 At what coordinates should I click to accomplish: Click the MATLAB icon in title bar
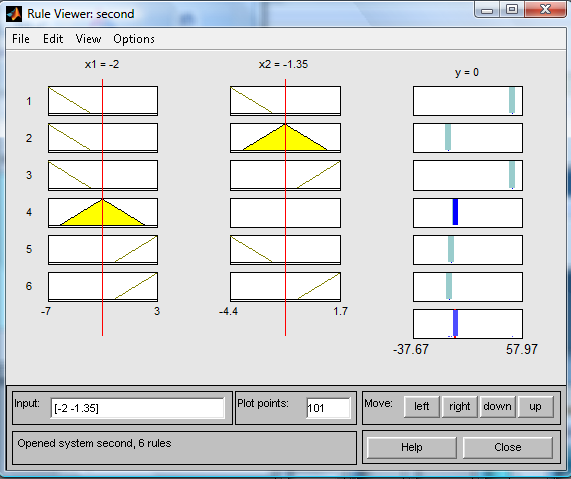point(14,14)
